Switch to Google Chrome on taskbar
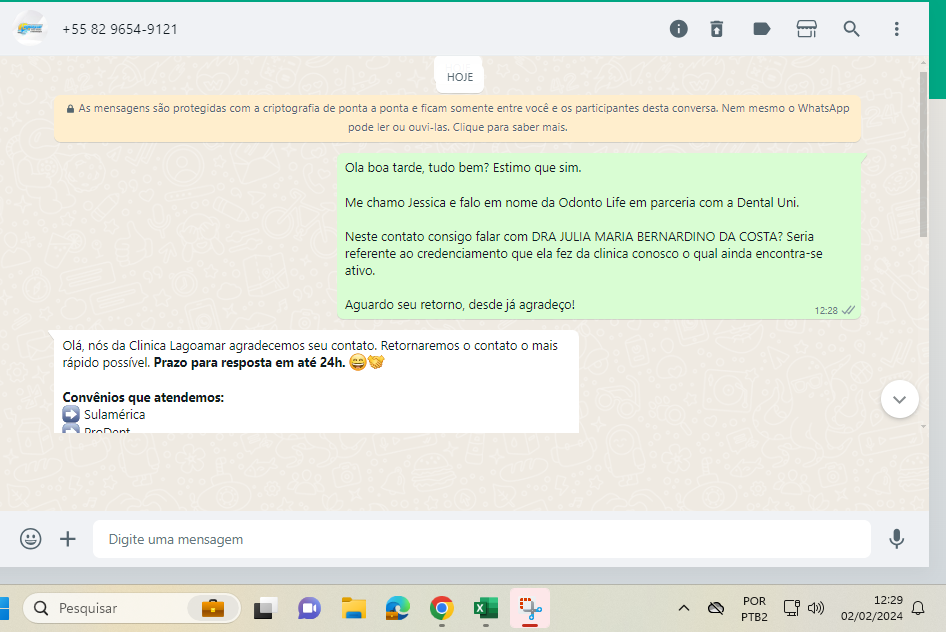The height and width of the screenshot is (632, 946). pos(442,608)
